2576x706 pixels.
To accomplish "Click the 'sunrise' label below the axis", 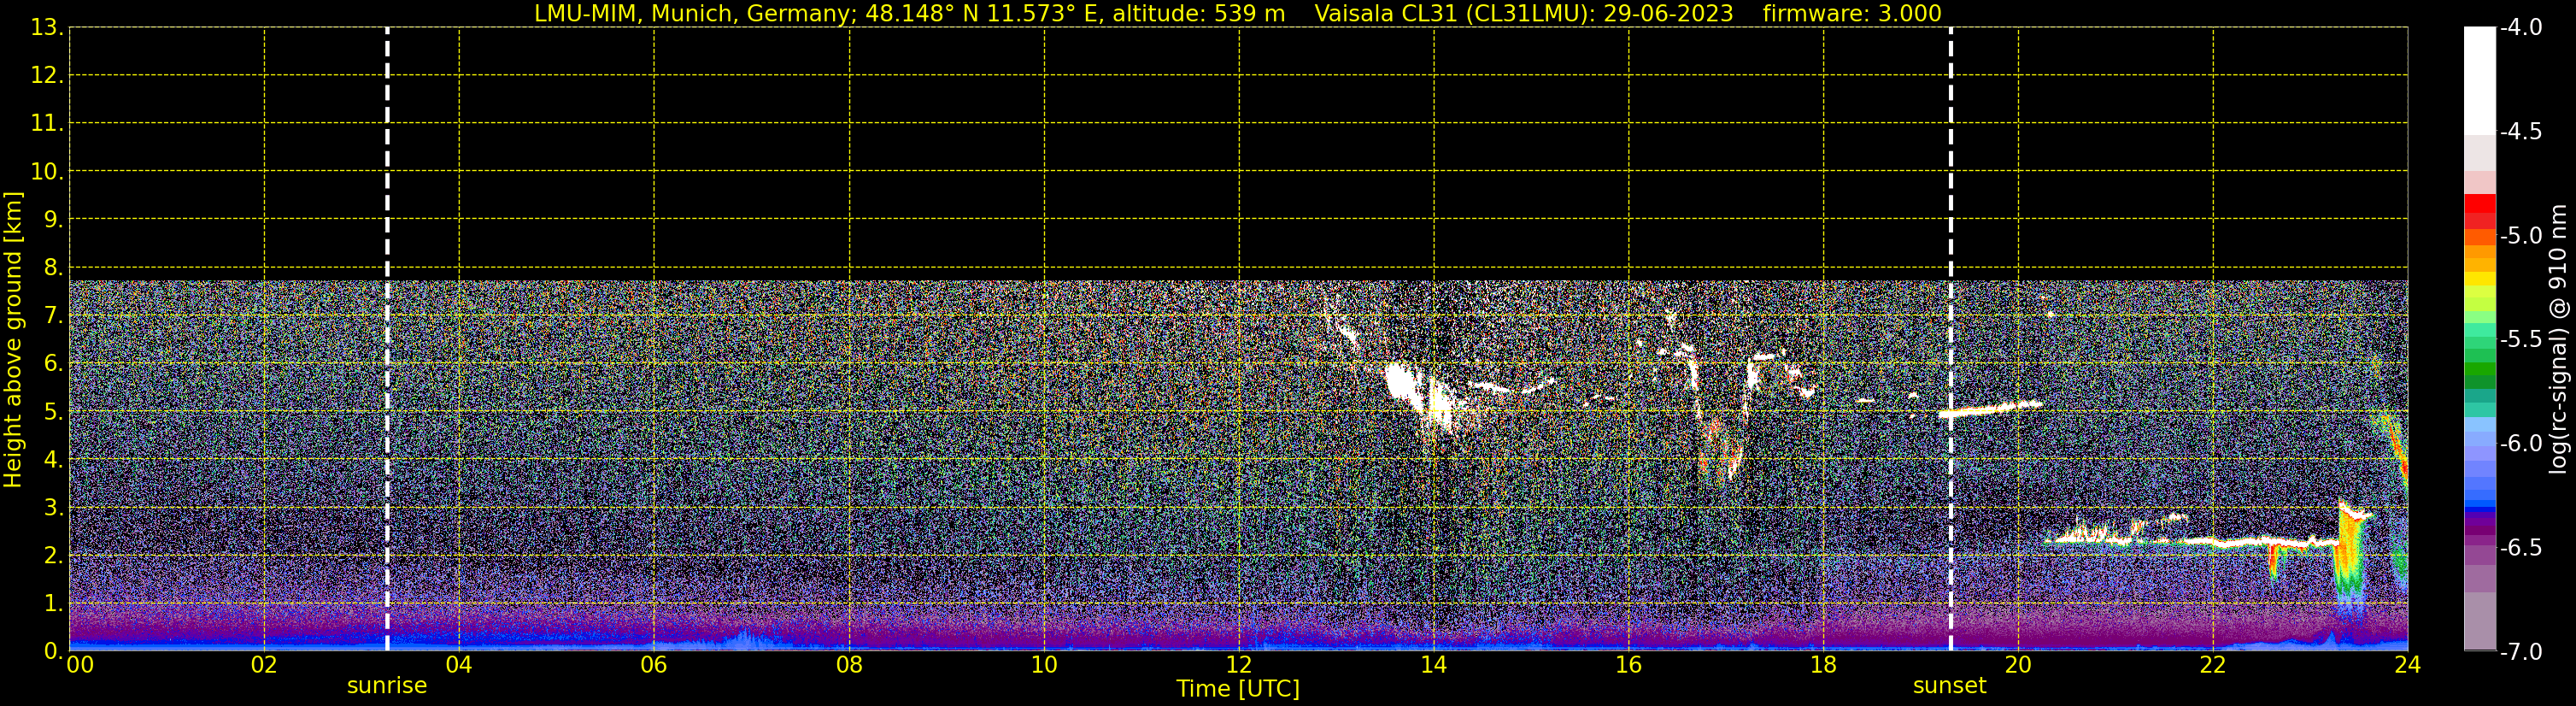I will click(387, 686).
